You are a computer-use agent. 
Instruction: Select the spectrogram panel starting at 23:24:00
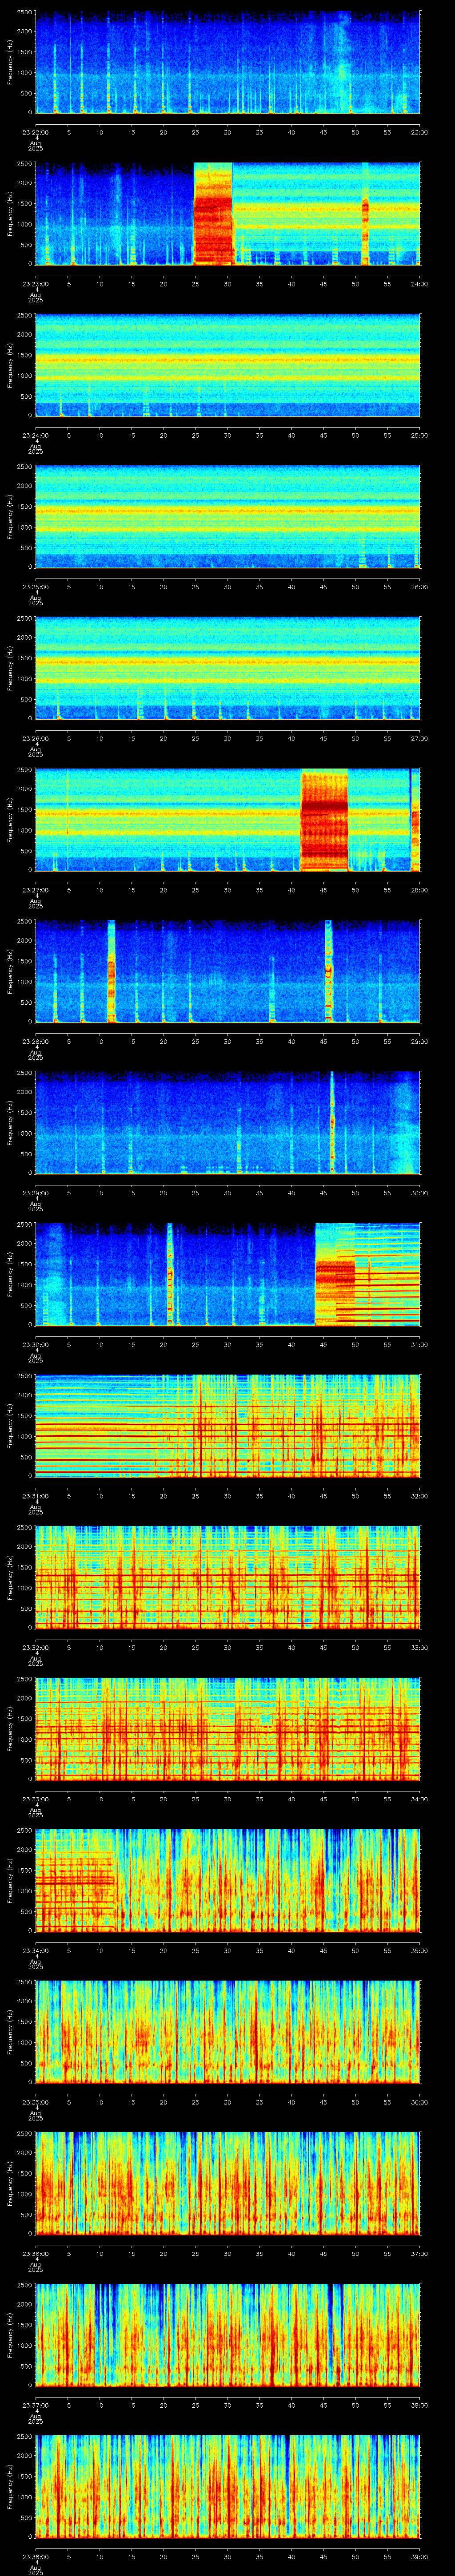pyautogui.click(x=228, y=366)
